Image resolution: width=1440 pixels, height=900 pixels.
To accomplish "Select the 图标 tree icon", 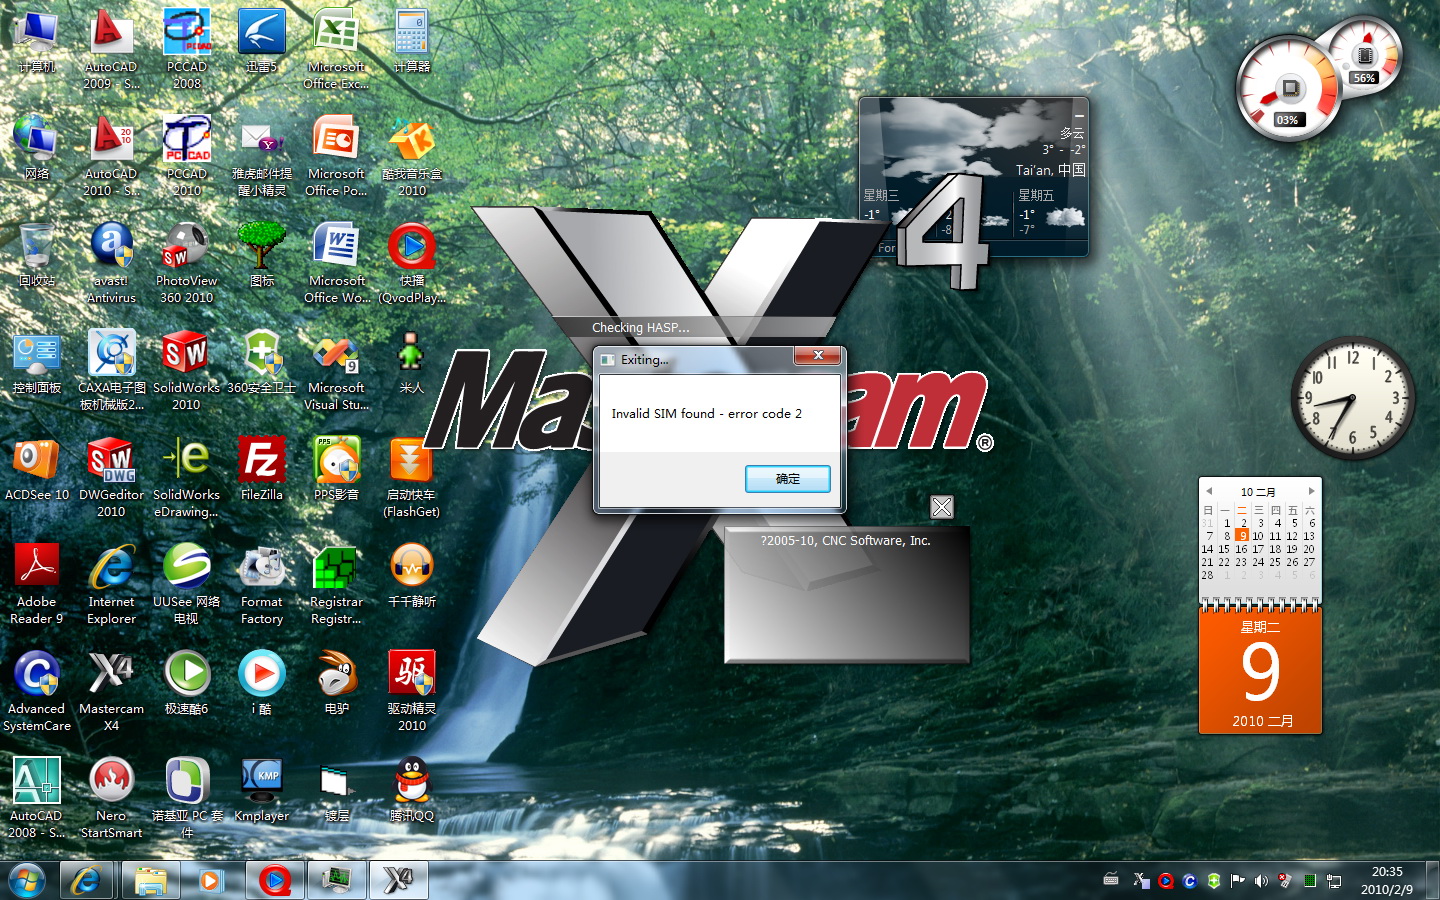I will click(x=261, y=256).
